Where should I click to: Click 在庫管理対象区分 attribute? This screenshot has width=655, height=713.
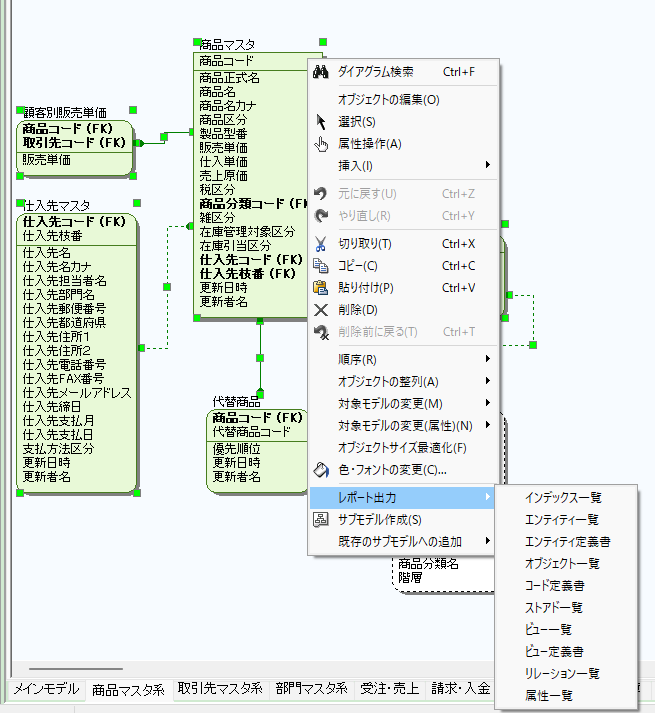(x=247, y=231)
